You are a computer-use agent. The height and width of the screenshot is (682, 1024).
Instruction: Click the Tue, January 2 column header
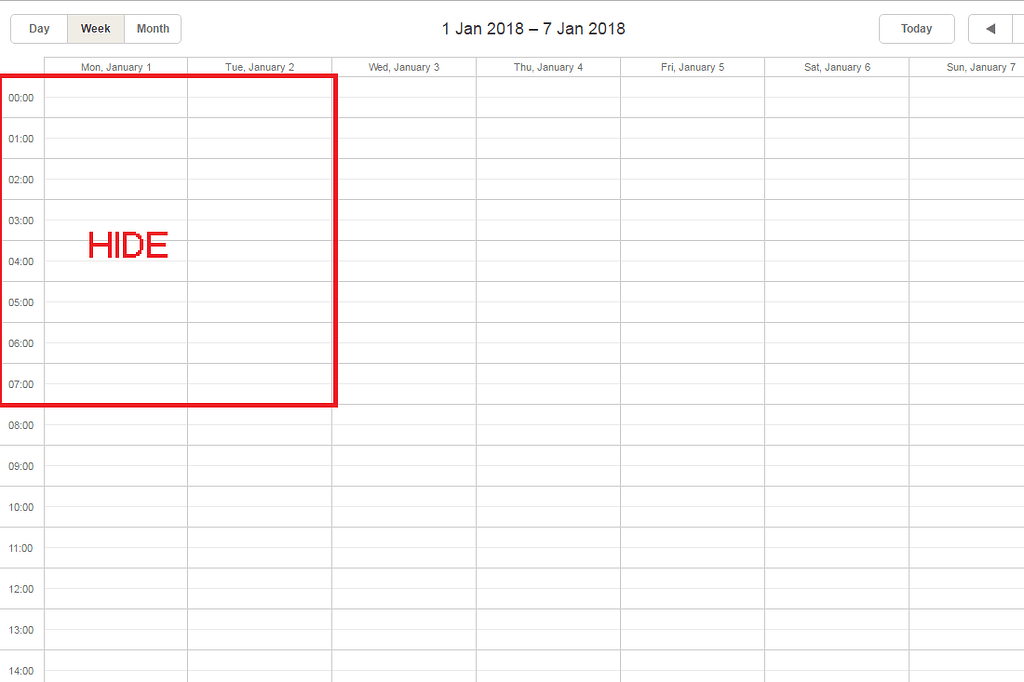tap(260, 67)
